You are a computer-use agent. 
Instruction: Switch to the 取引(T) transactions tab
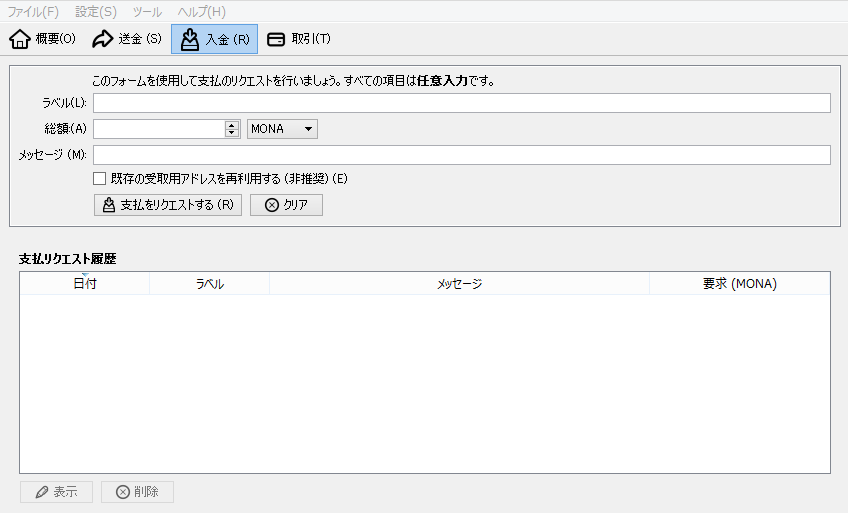click(299, 39)
